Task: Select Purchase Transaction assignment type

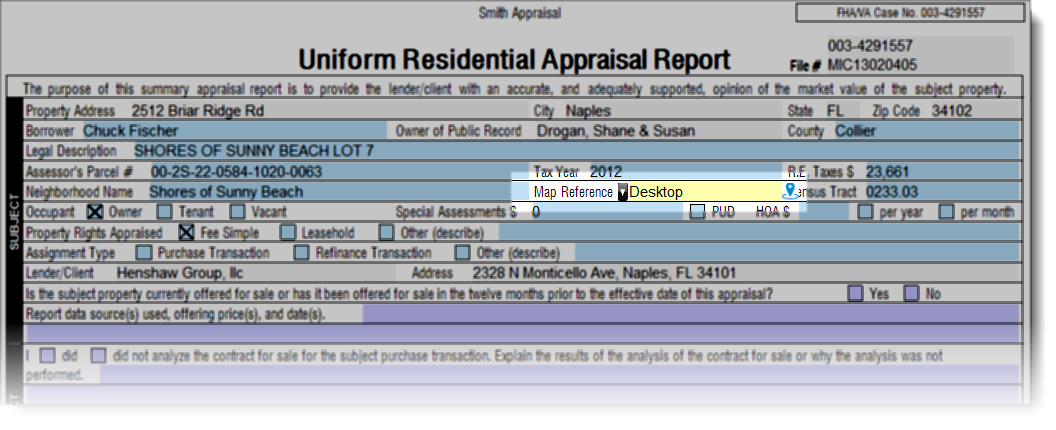Action: pos(144,253)
